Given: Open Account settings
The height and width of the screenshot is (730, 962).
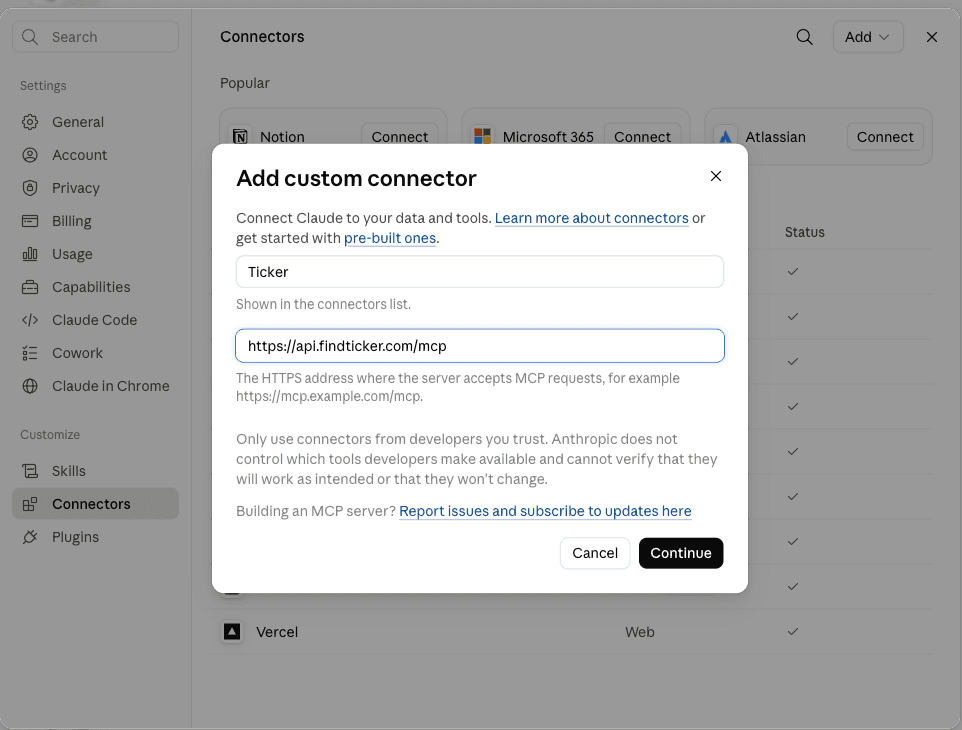Looking at the screenshot, I should tap(96, 155).
